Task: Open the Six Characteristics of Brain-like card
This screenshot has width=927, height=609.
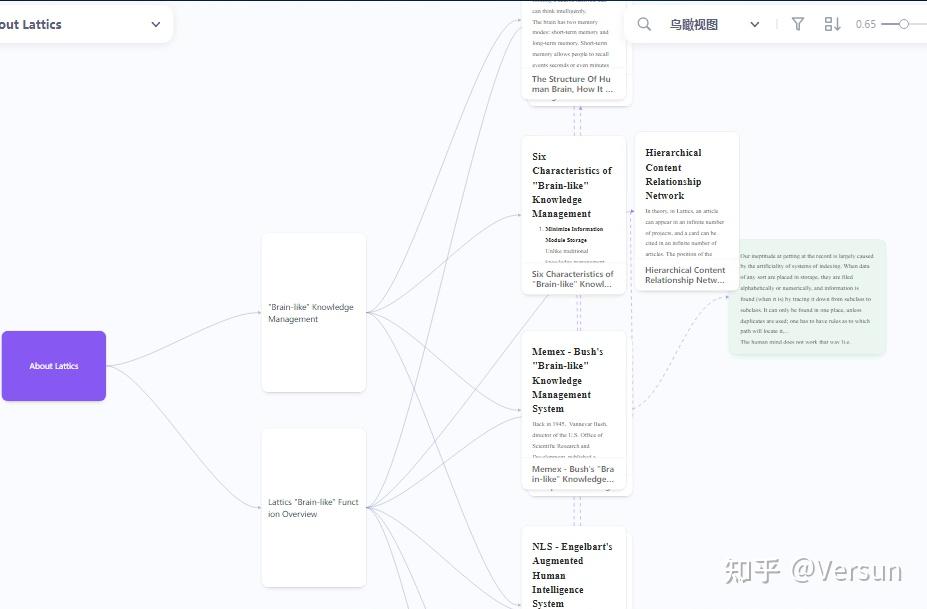Action: (573, 215)
